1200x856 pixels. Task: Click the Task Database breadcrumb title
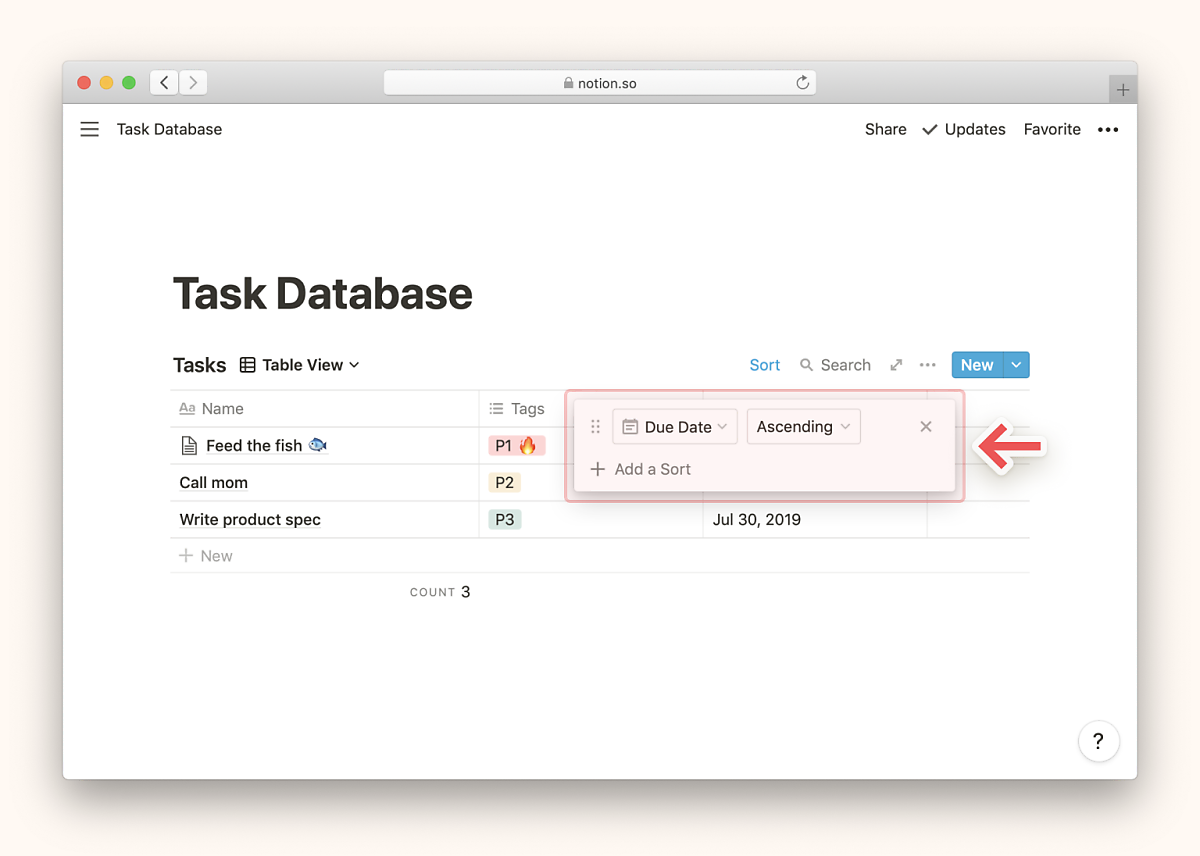pyautogui.click(x=169, y=129)
